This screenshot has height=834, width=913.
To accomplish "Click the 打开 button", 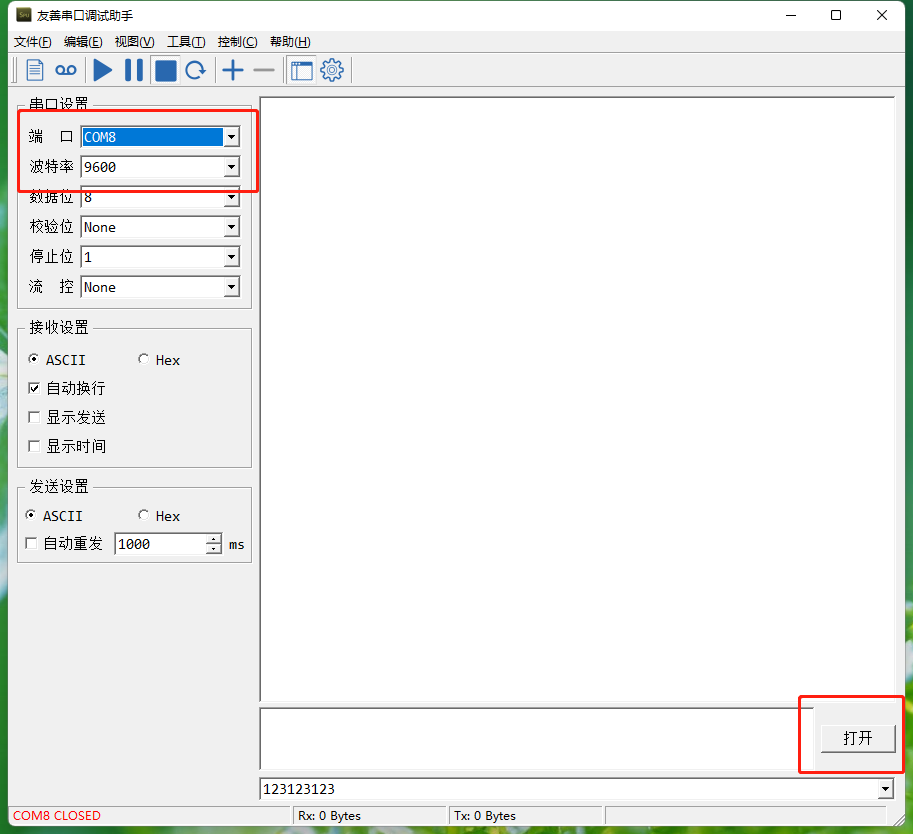I will (858, 738).
